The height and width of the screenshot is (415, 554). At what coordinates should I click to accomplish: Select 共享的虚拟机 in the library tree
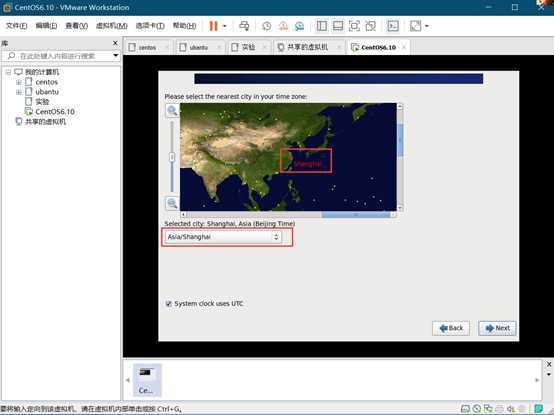pyautogui.click(x=45, y=121)
